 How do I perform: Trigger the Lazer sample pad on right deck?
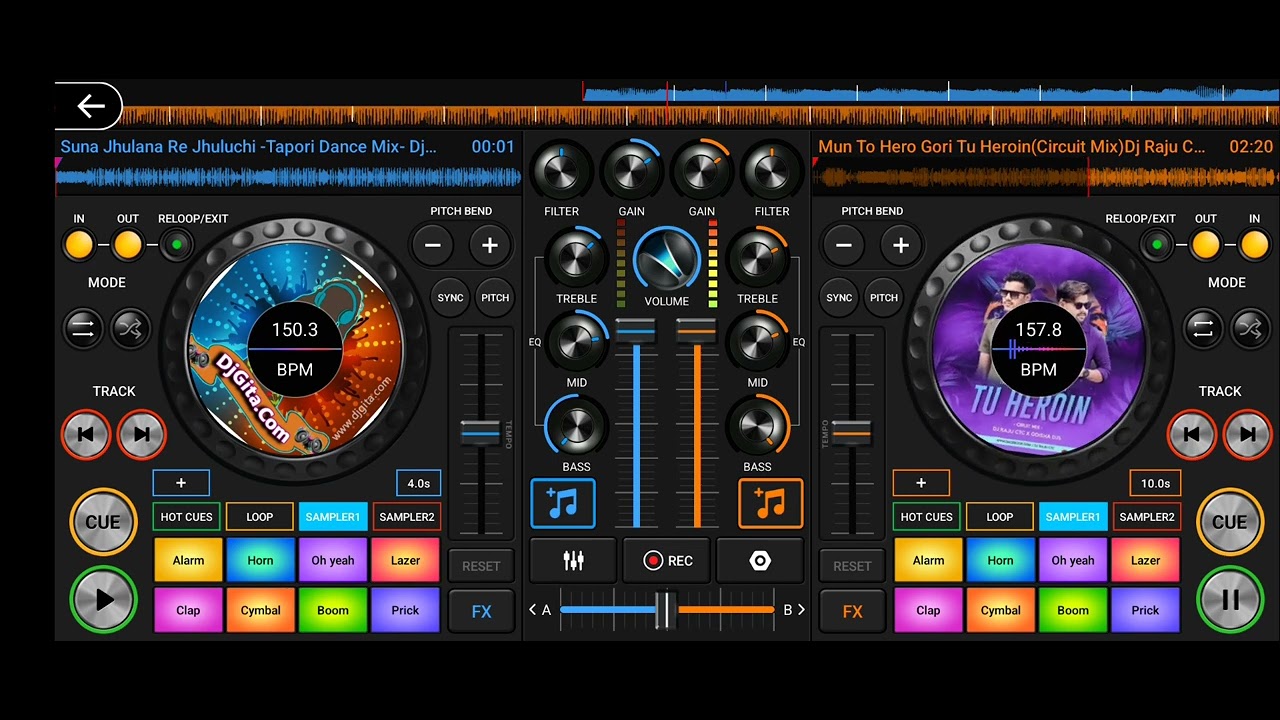(x=1146, y=560)
